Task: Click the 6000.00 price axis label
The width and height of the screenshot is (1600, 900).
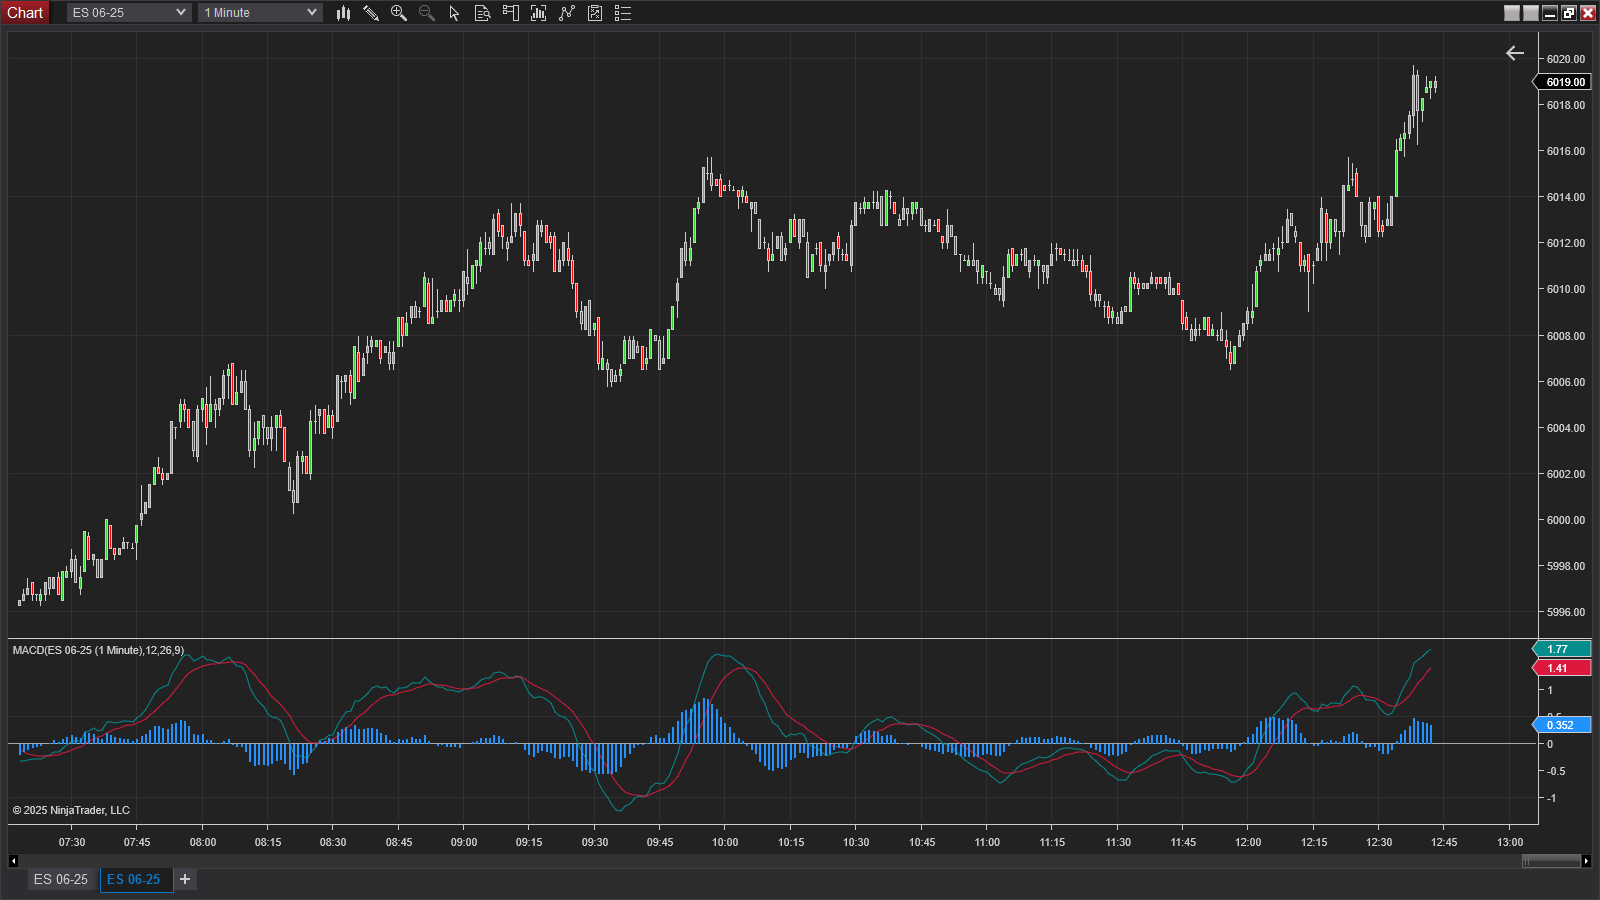Action: 1566,520
